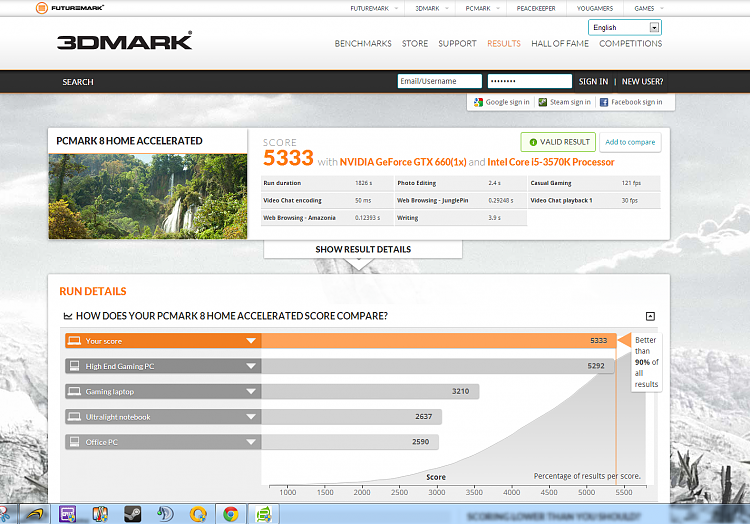Open the TeamSpeak taskbar icon

click(x=165, y=514)
